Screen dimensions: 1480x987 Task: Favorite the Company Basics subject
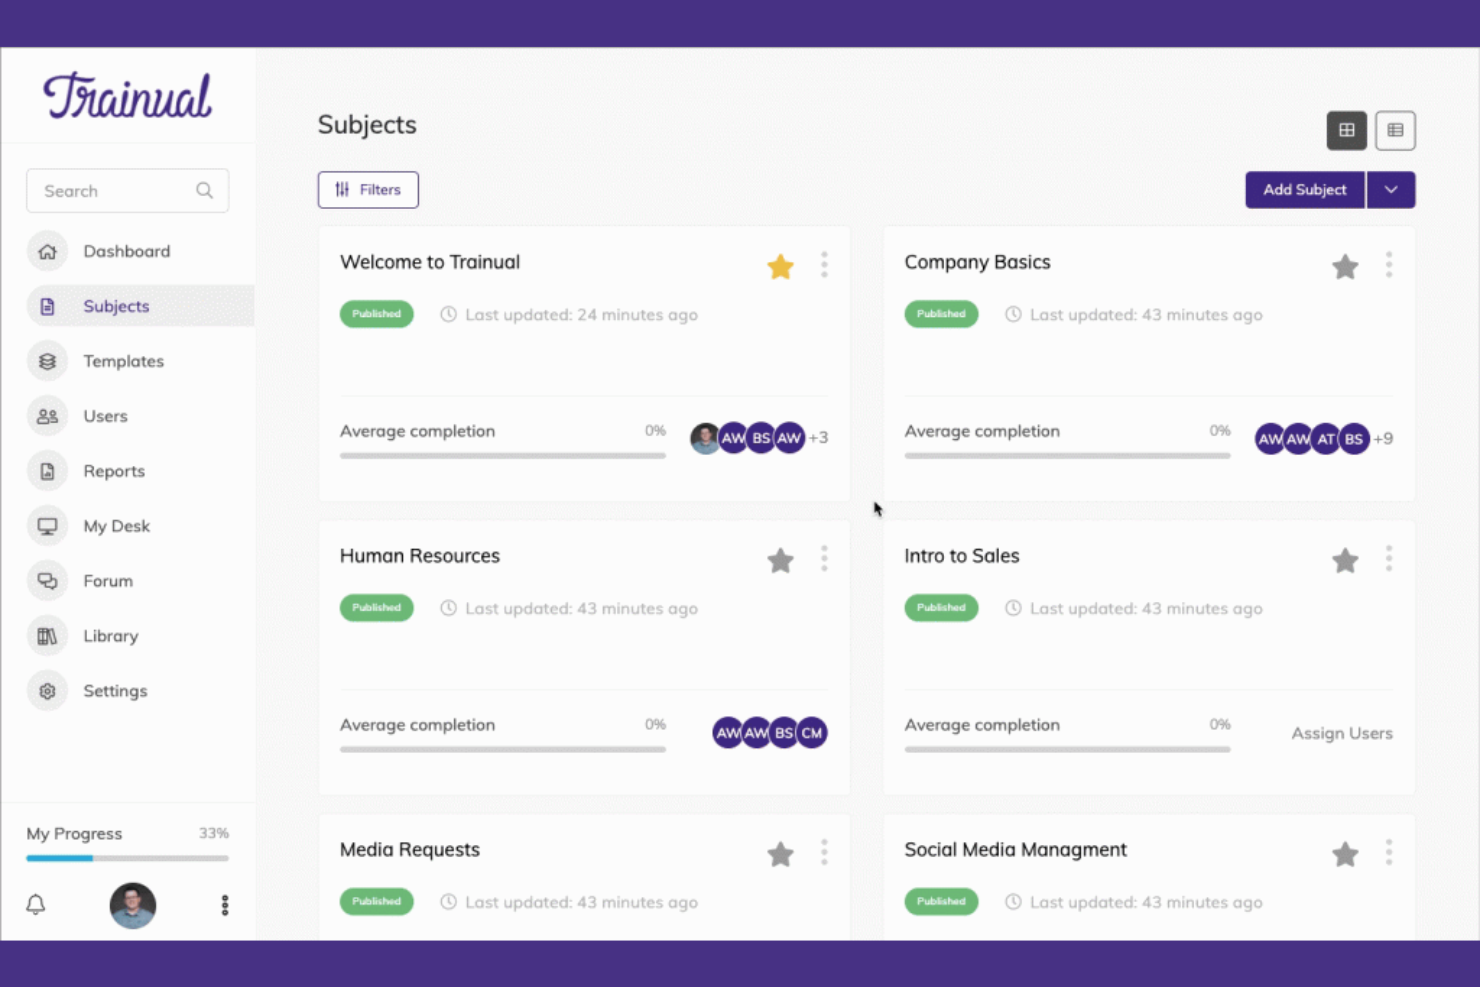(x=1345, y=266)
